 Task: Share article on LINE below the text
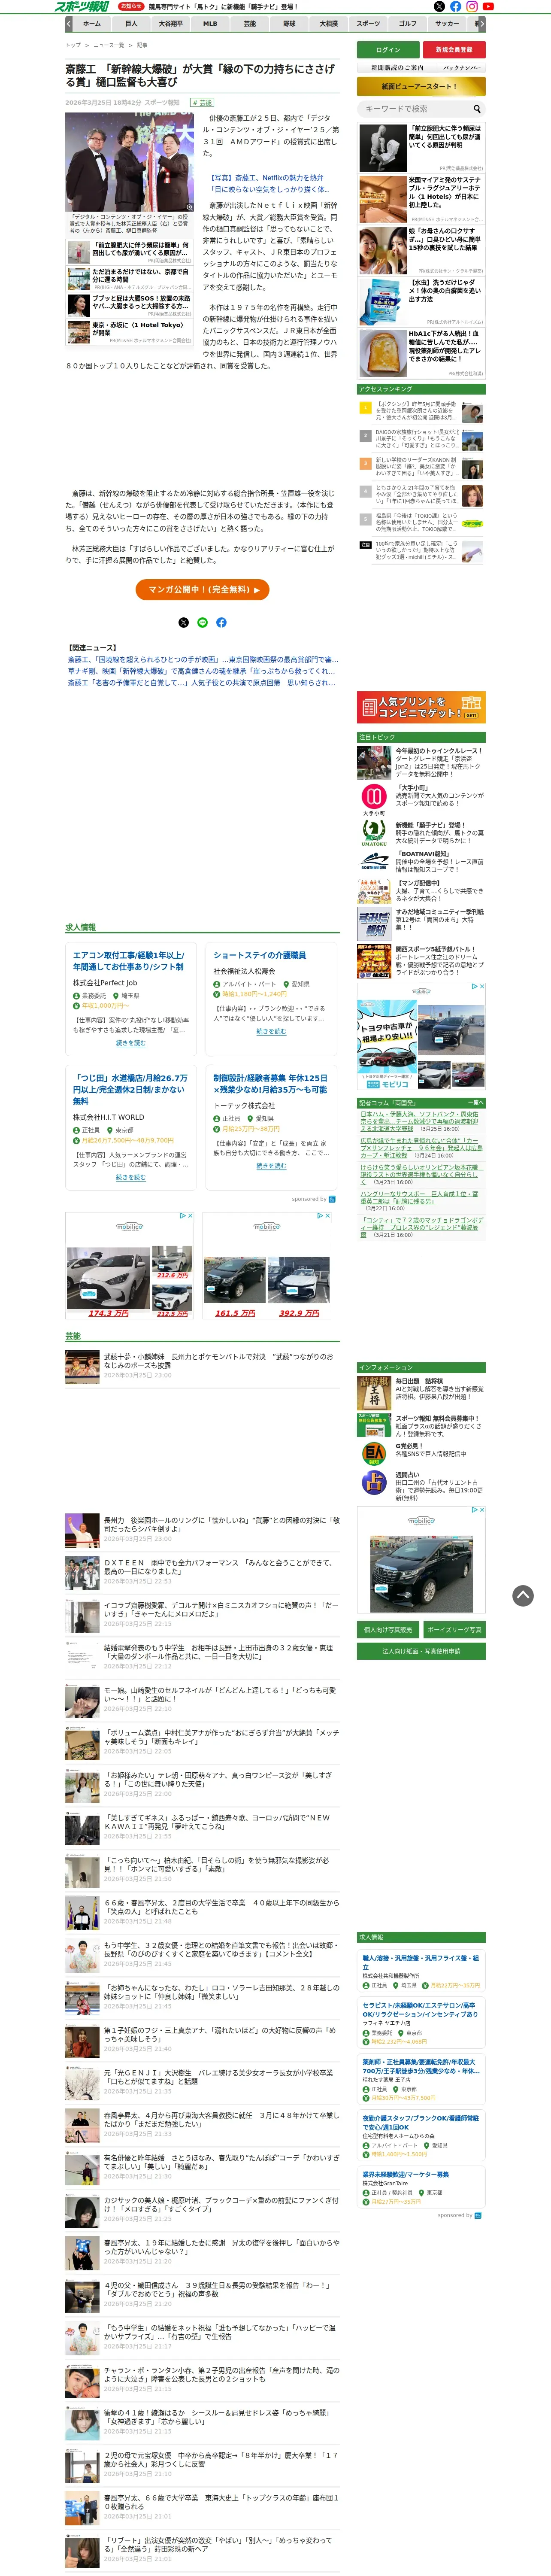(x=202, y=622)
